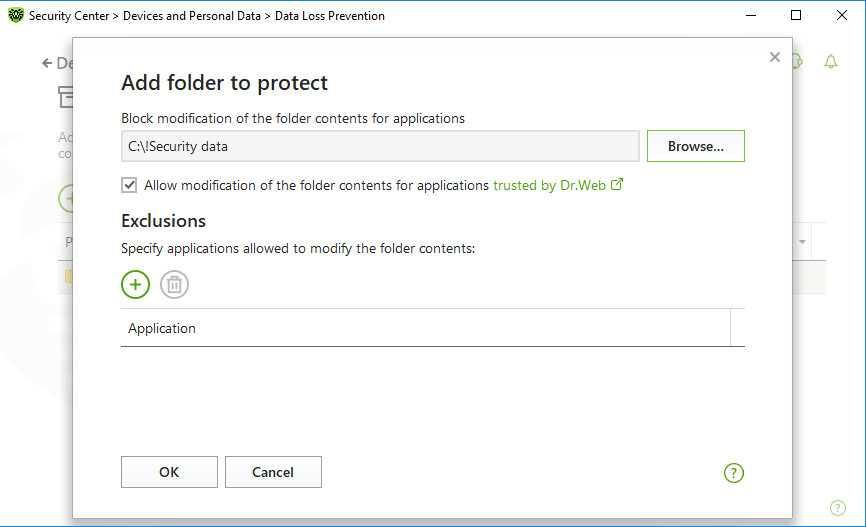
Task: Toggle Allow modification for trusted applications checkbox
Action: point(129,185)
